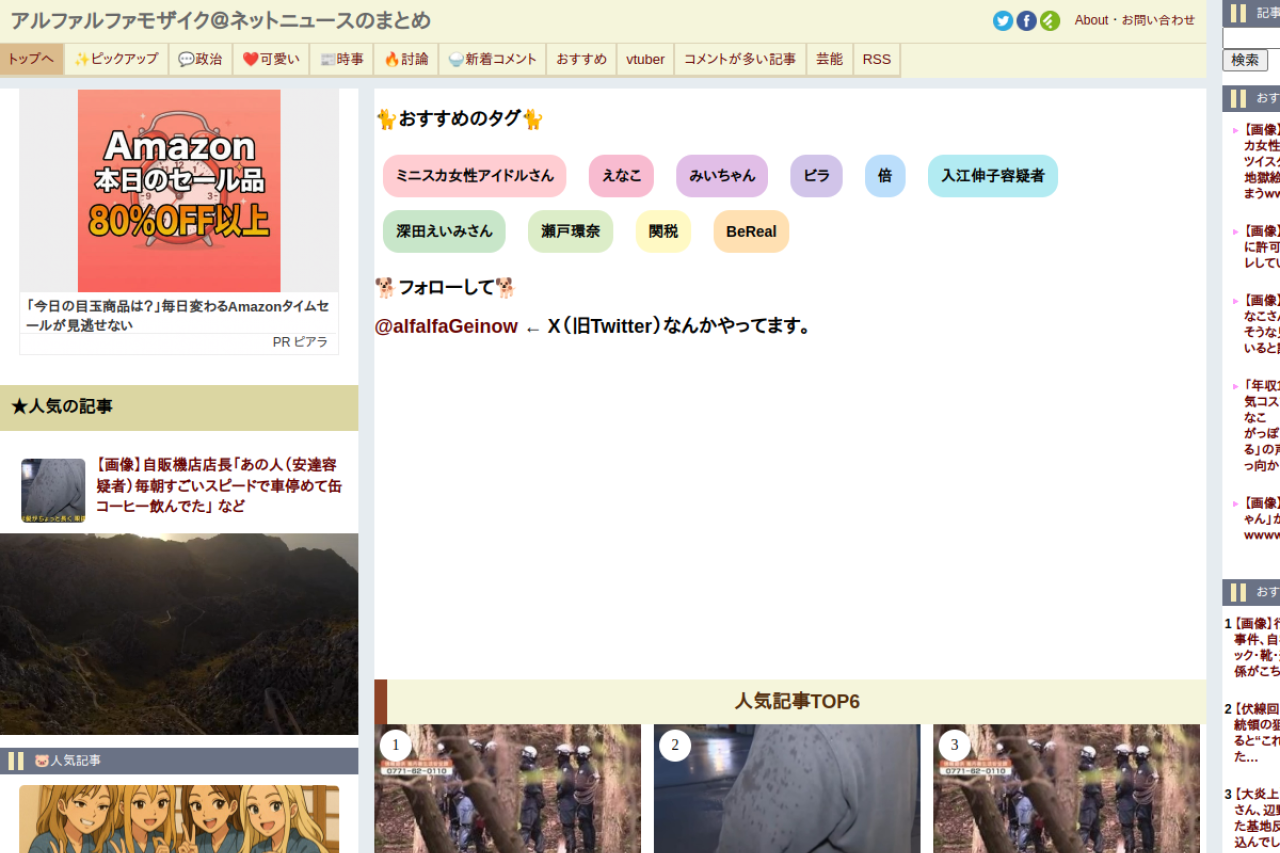Viewport: 1280px width, 853px height.
Task: Select the ビラ tag
Action: click(817, 176)
